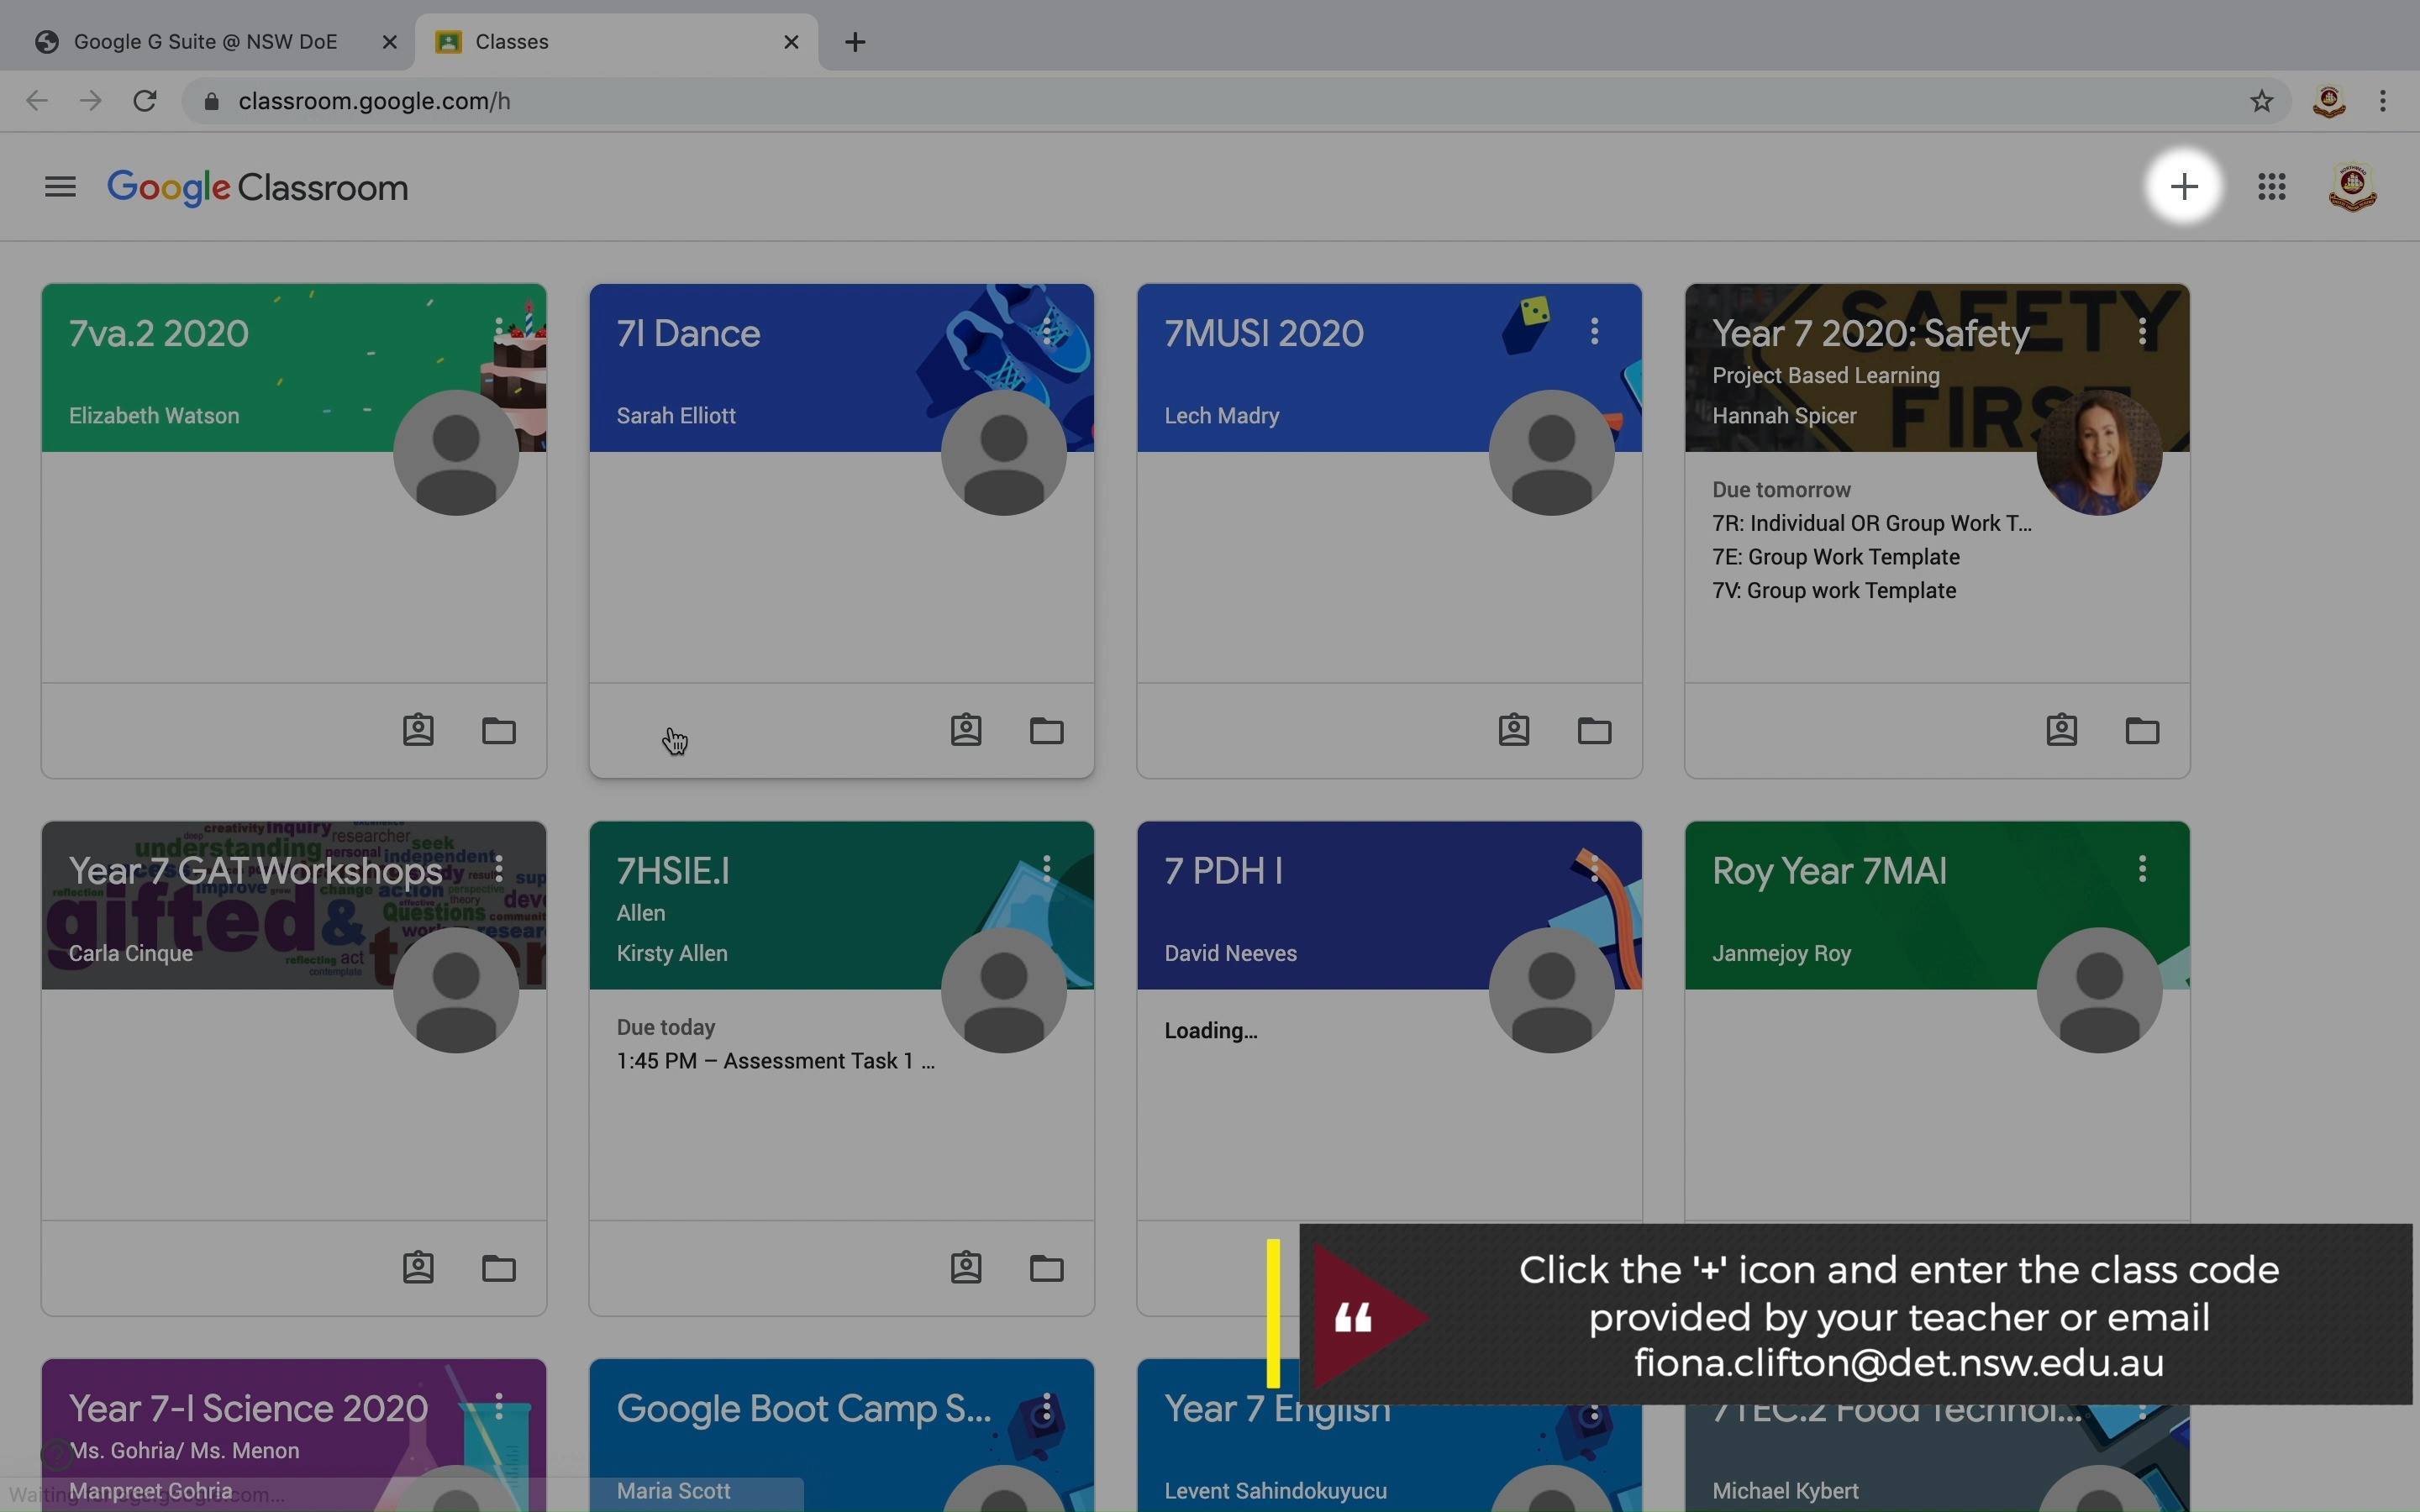
Task: Reload the Classroom page
Action: click(x=145, y=101)
